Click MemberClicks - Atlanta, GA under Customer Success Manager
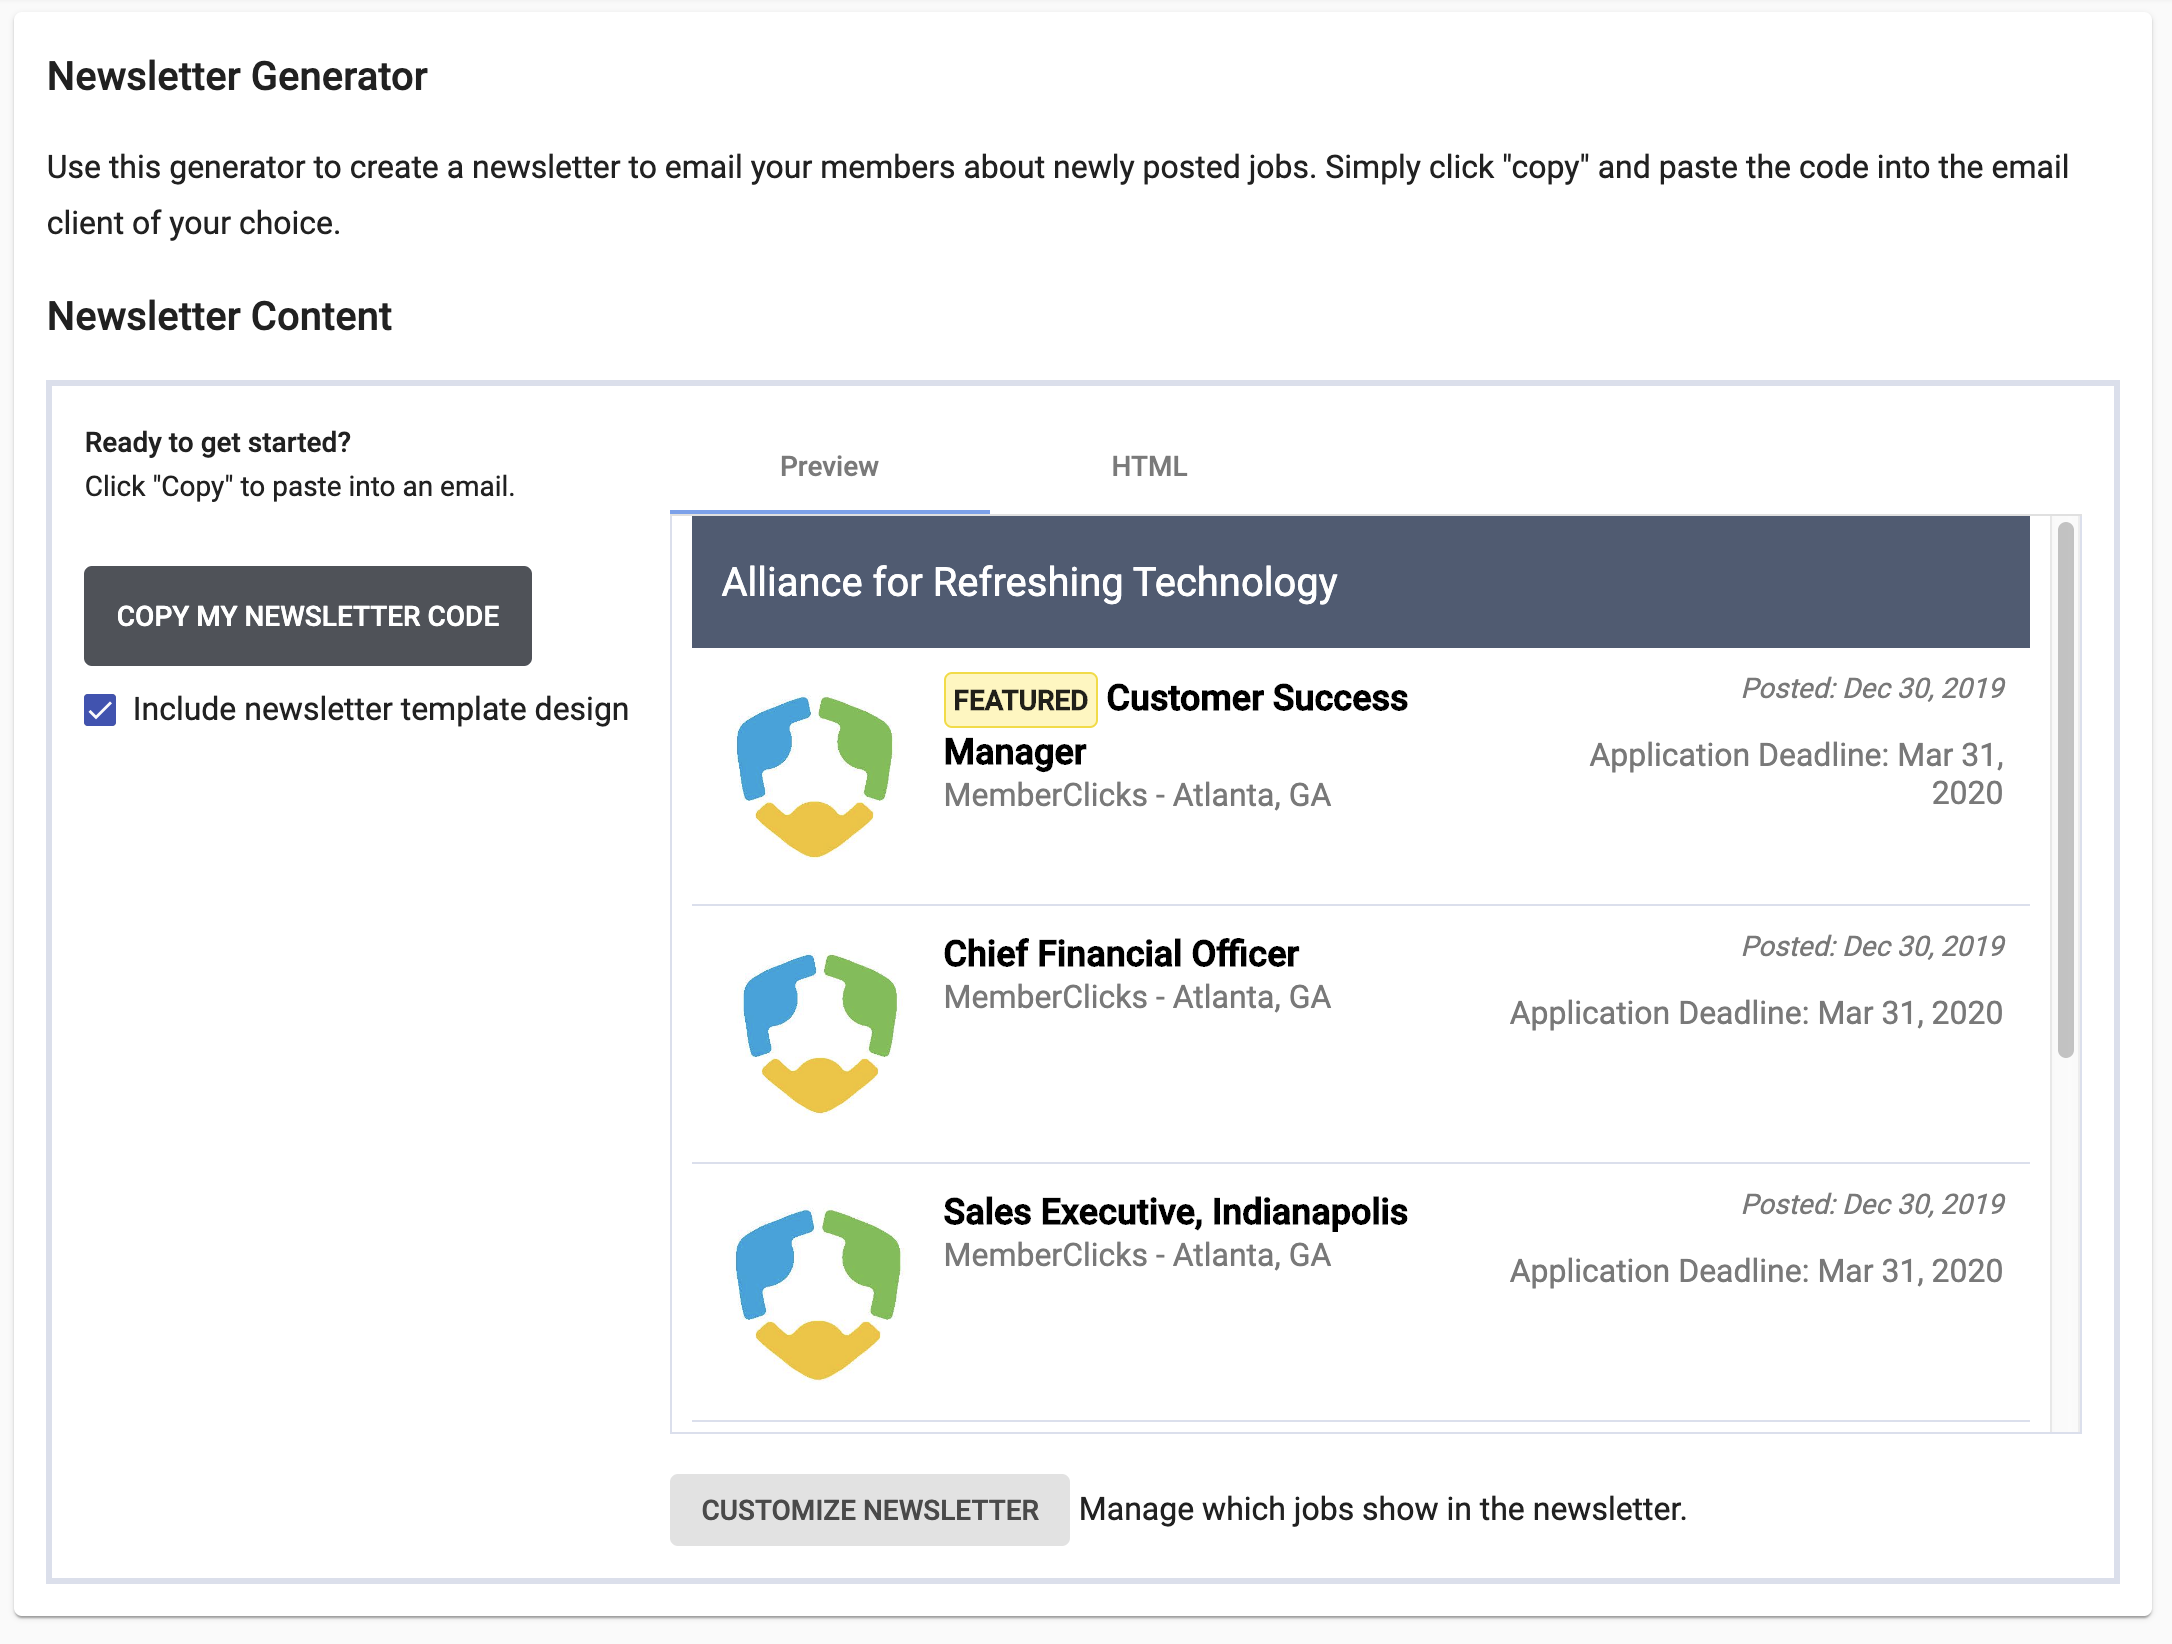The width and height of the screenshot is (2172, 1644). pos(1137,795)
